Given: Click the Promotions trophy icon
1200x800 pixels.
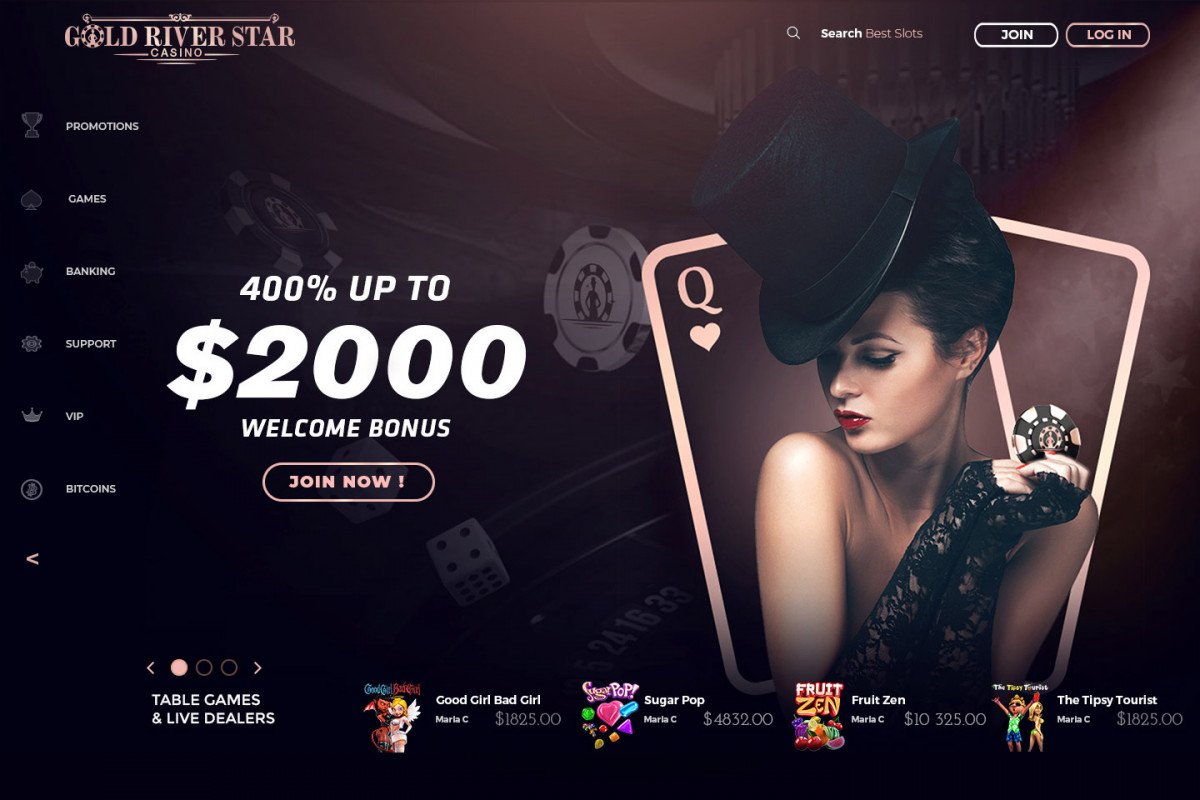Looking at the screenshot, I should click(x=32, y=125).
